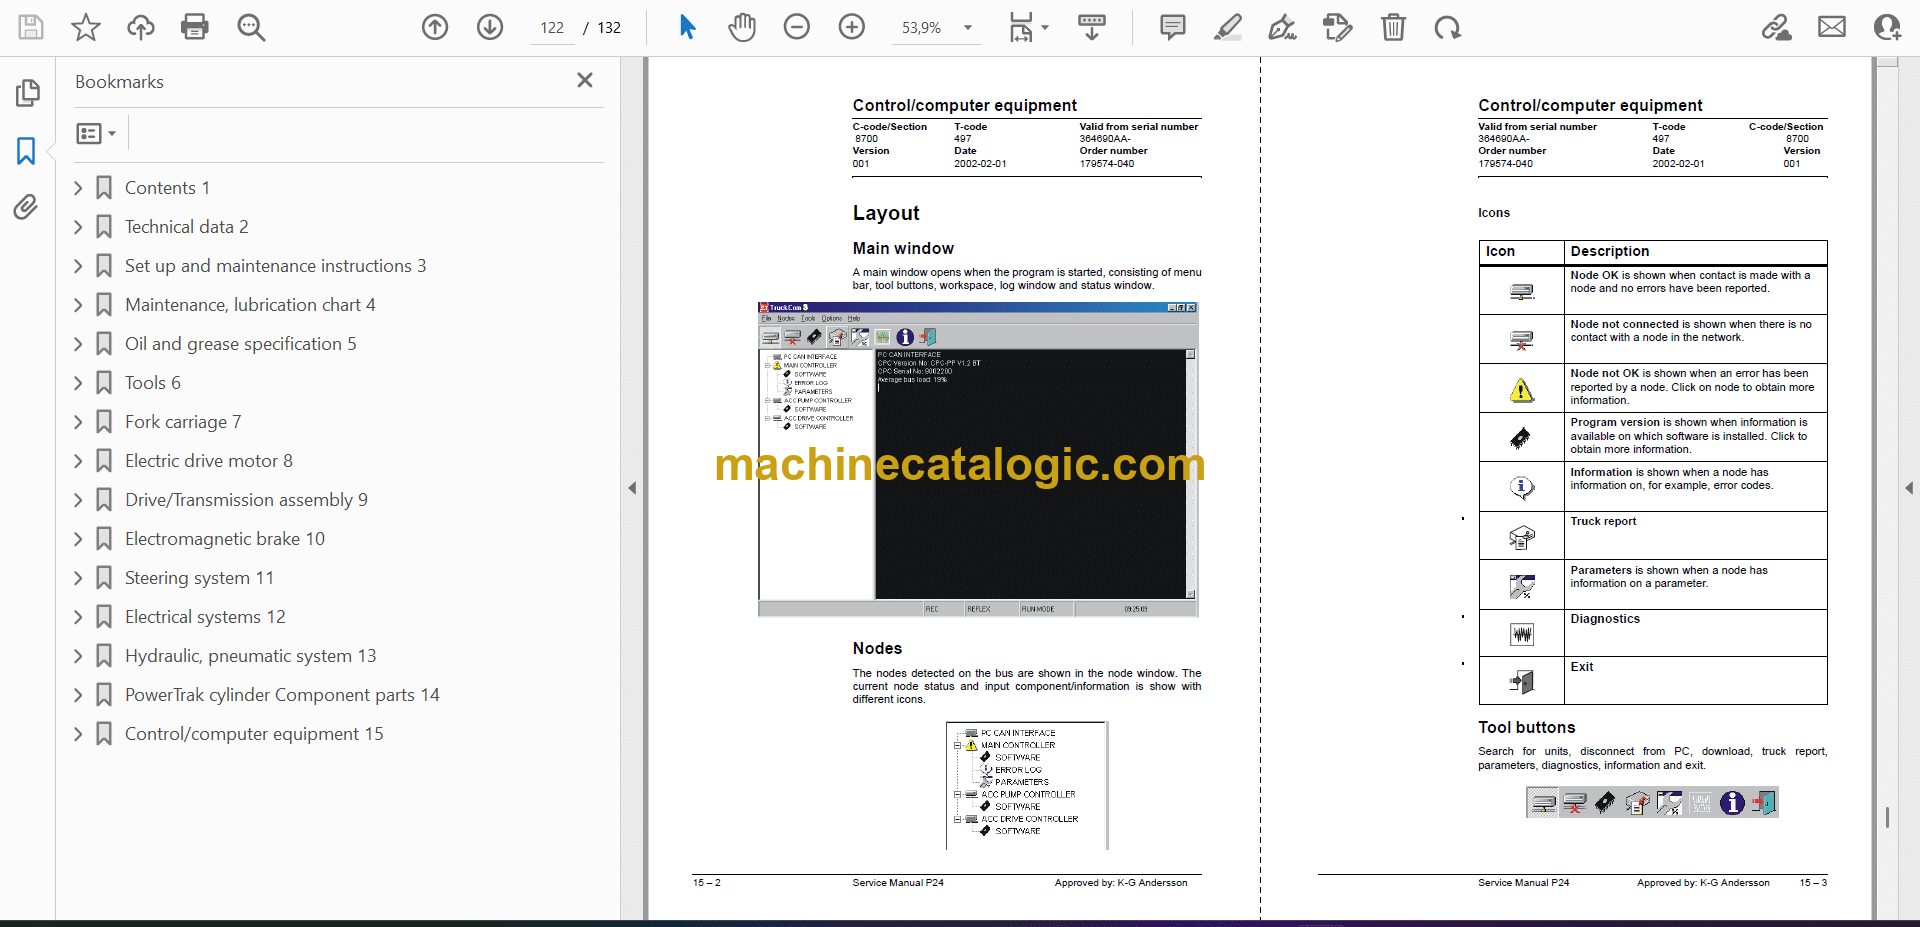
Task: Expand Maintenance, lubrication chart 4 bookmark
Action: click(78, 305)
